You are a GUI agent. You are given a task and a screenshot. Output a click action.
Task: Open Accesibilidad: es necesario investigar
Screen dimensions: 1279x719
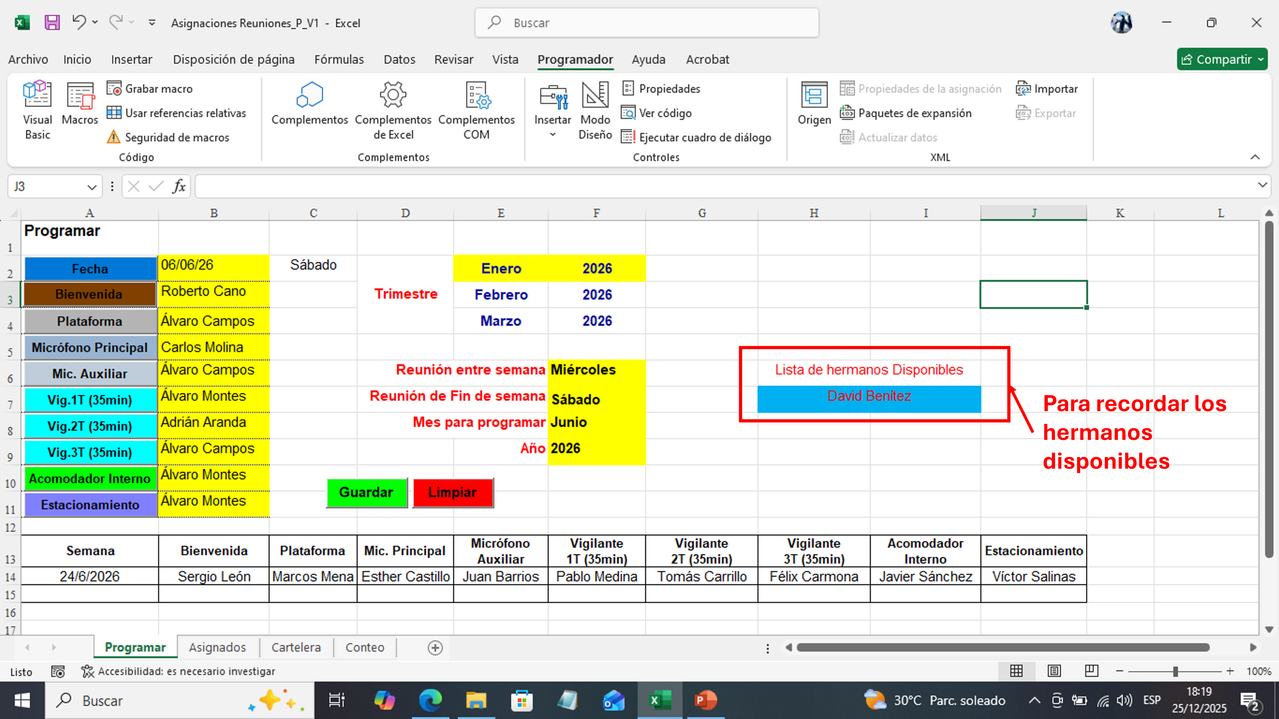(x=178, y=672)
